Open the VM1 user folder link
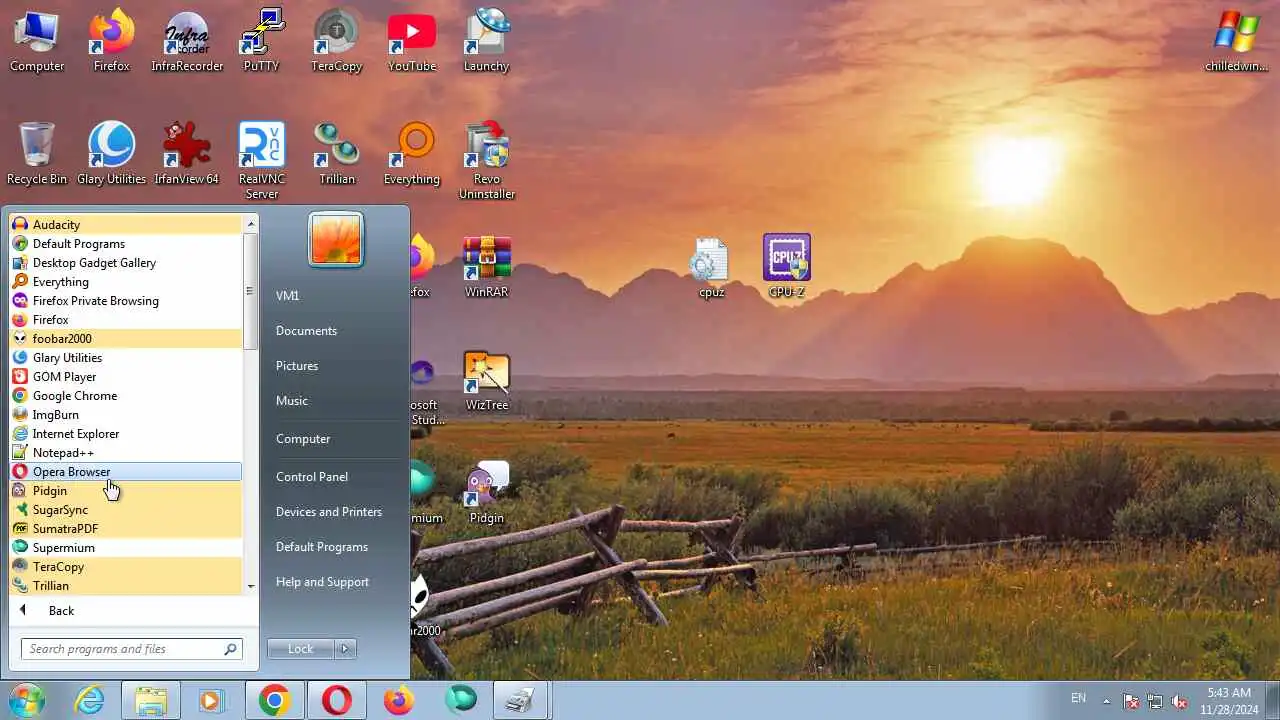Image resolution: width=1280 pixels, height=720 pixels. point(288,295)
